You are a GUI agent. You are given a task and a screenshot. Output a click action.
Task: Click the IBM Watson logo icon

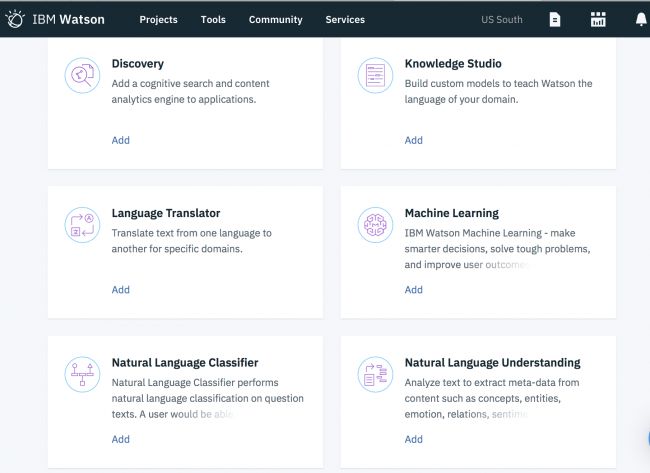coord(15,19)
